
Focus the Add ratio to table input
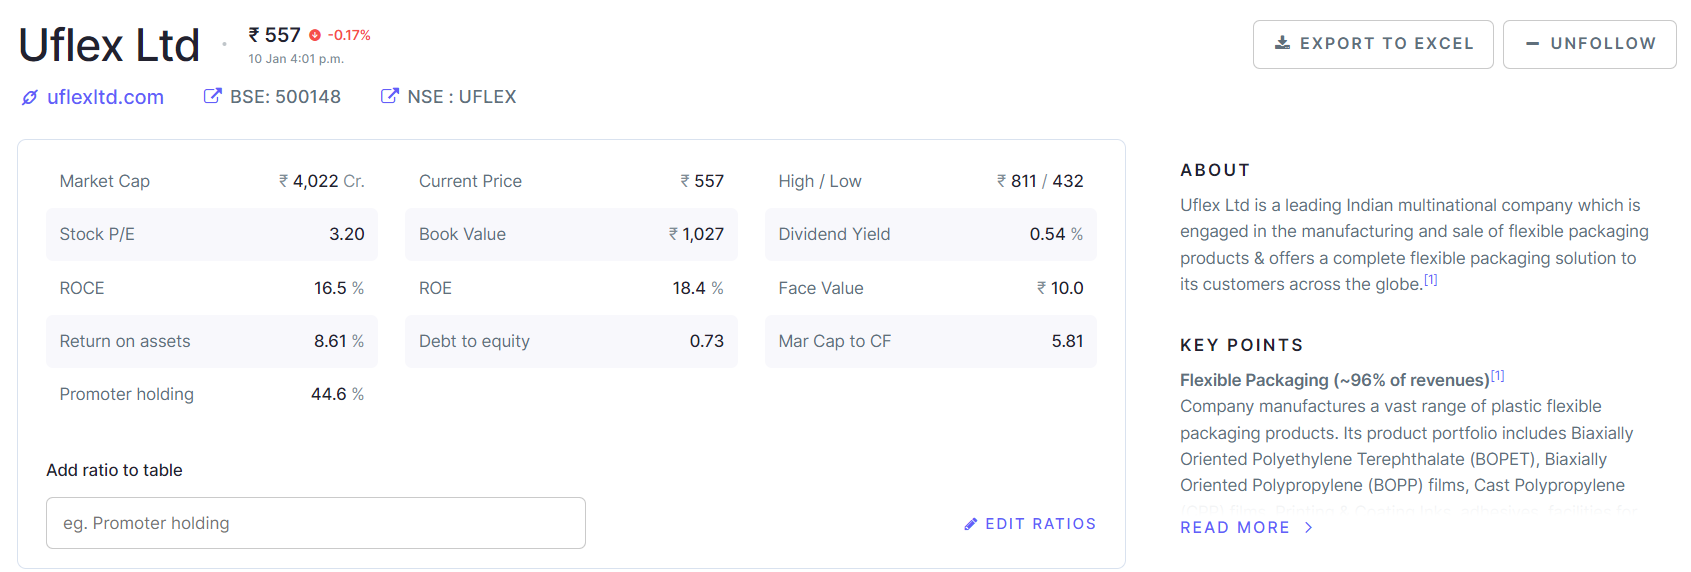316,523
